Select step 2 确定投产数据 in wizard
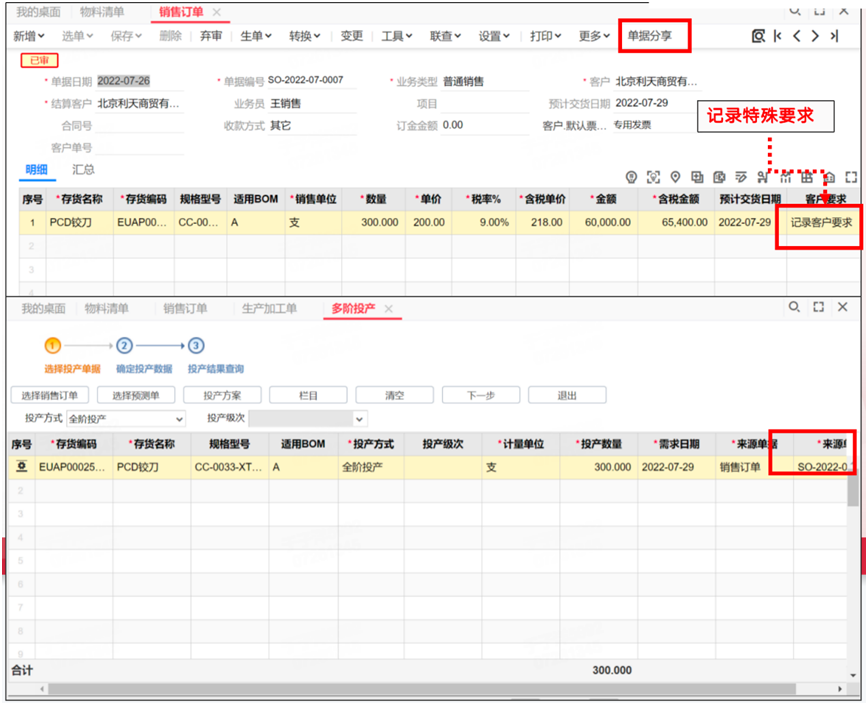Image resolution: width=868 pixels, height=705 pixels. pyautogui.click(x=124, y=346)
